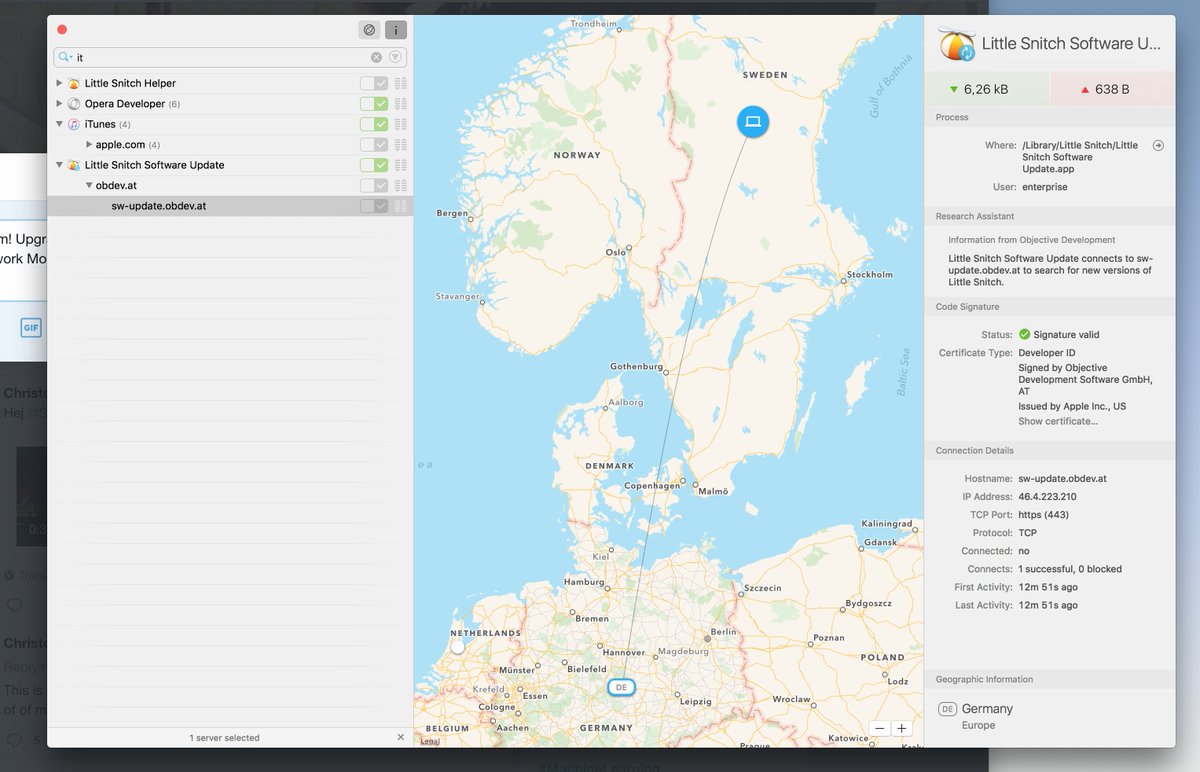Click the Little Snitch Software Update row icon
This screenshot has height=772, width=1200.
tap(74, 165)
